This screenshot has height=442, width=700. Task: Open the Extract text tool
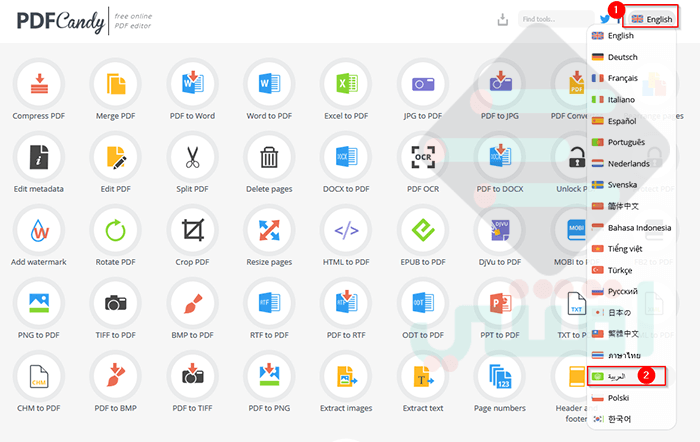423,377
